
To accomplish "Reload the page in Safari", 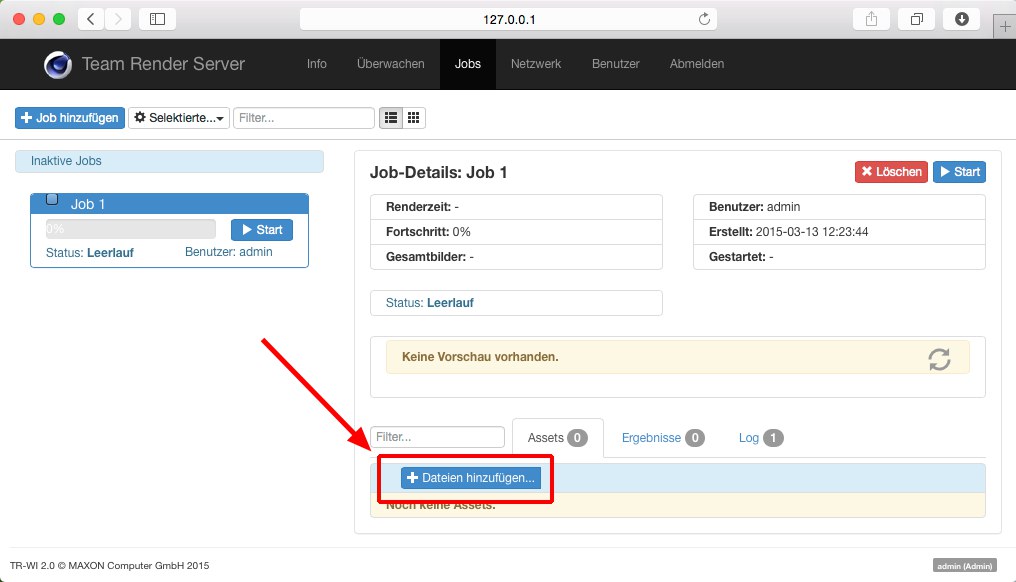I will click(x=704, y=19).
